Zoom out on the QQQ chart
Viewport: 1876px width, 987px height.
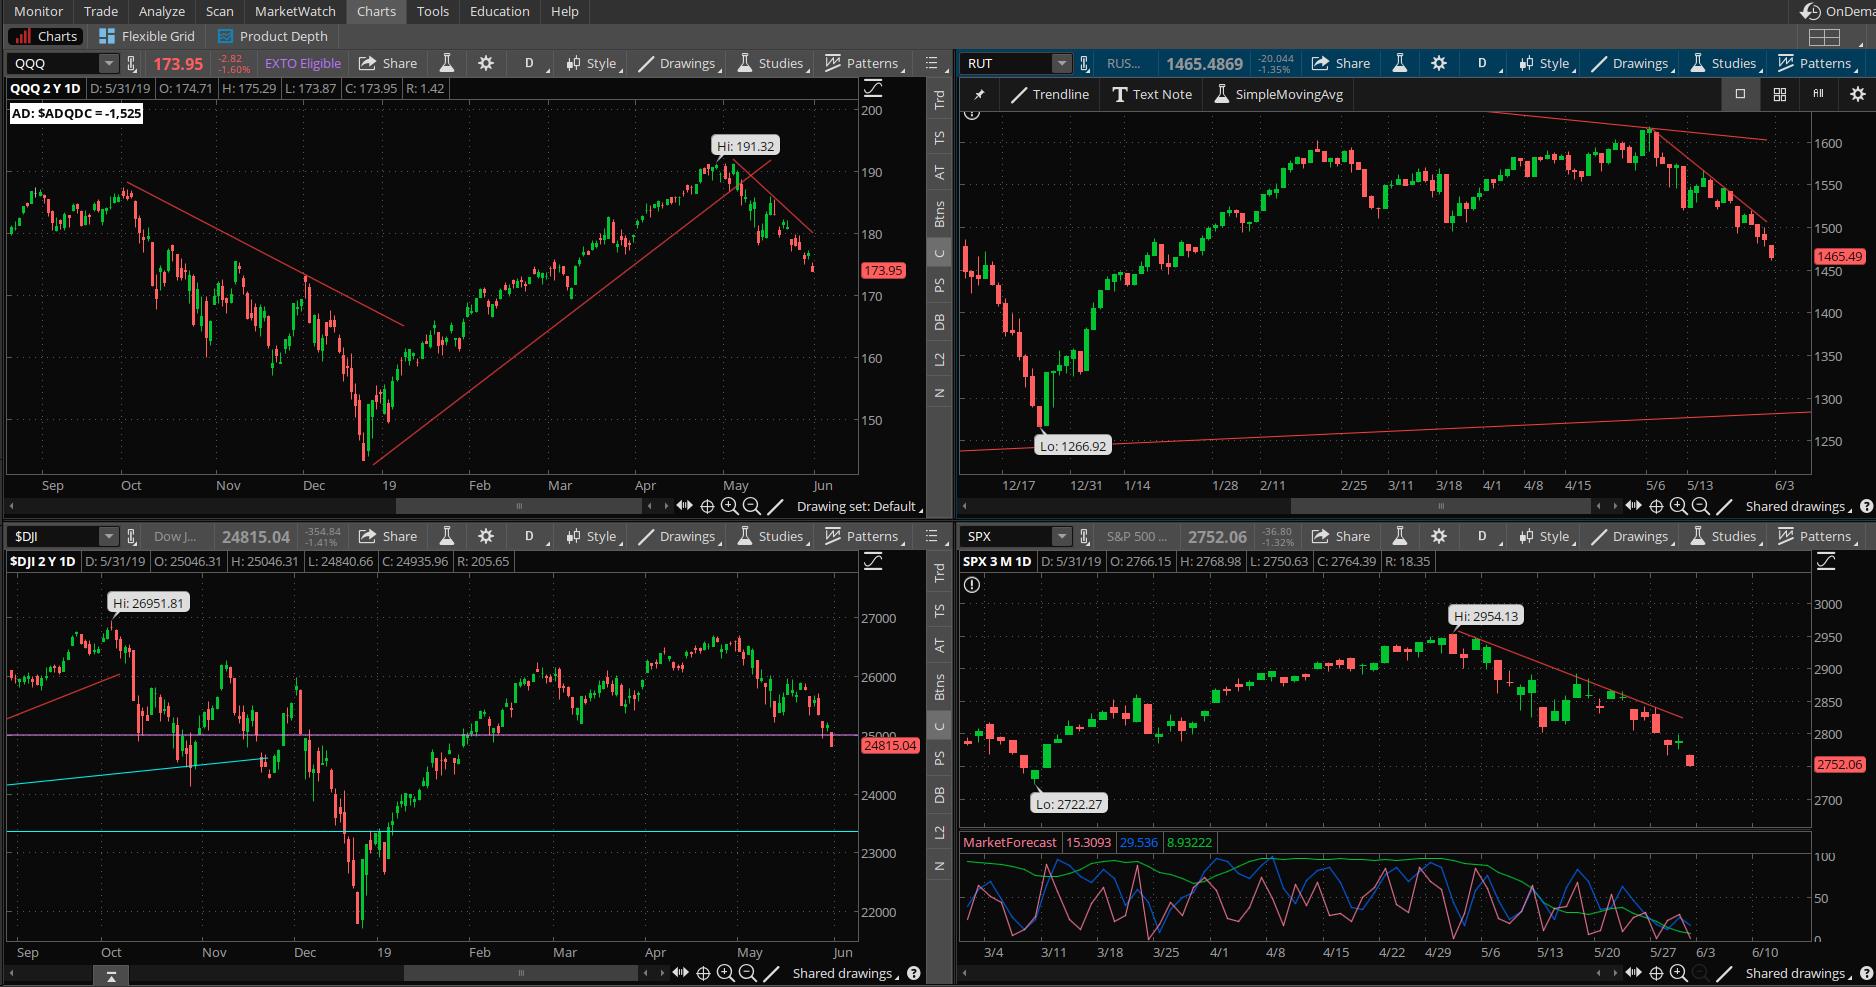point(751,506)
